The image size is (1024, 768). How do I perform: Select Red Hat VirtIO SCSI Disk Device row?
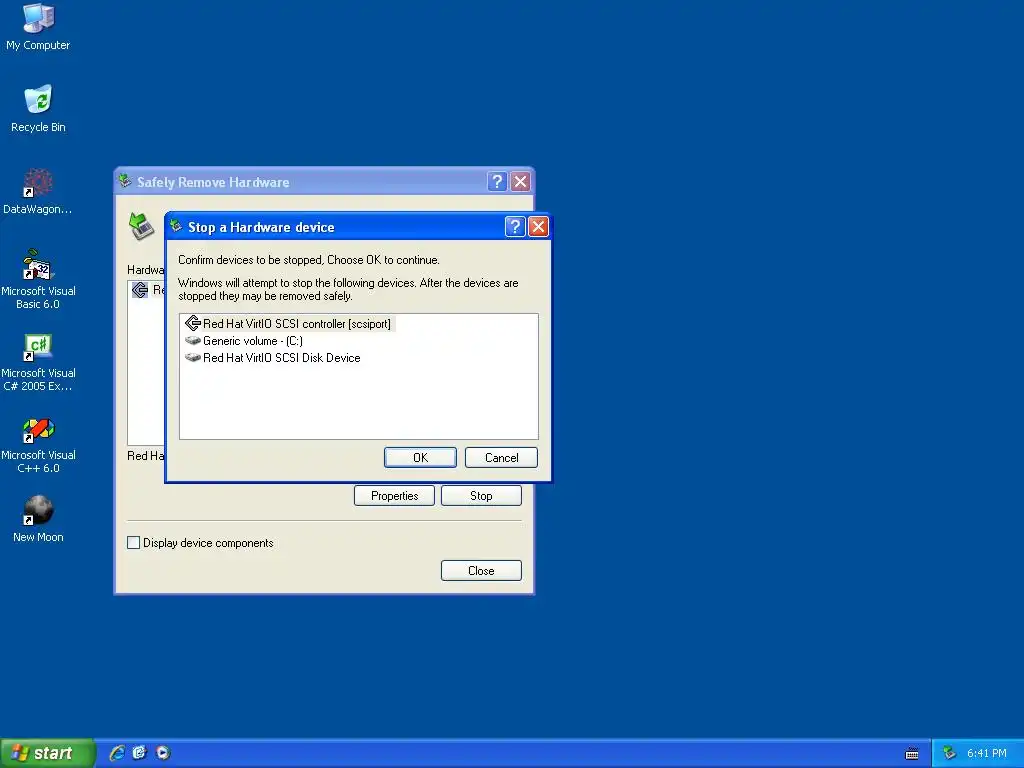pyautogui.click(x=273, y=358)
